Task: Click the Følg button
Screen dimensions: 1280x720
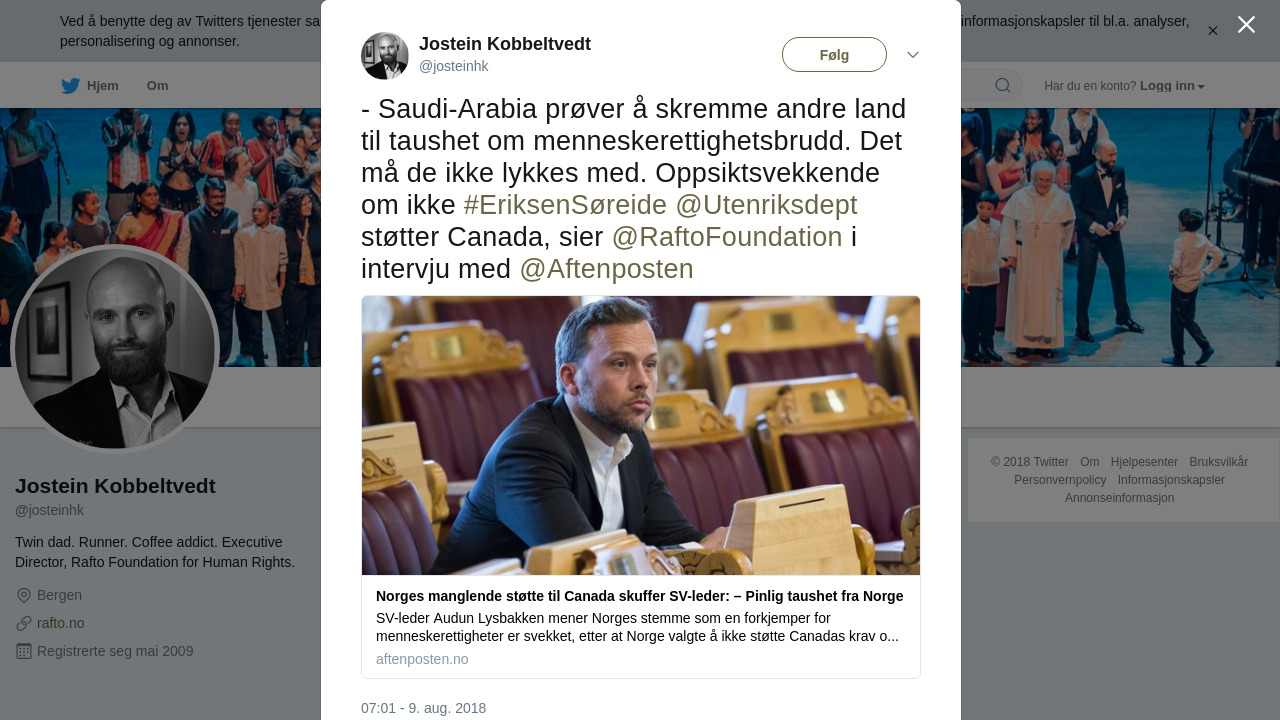Action: (x=834, y=55)
